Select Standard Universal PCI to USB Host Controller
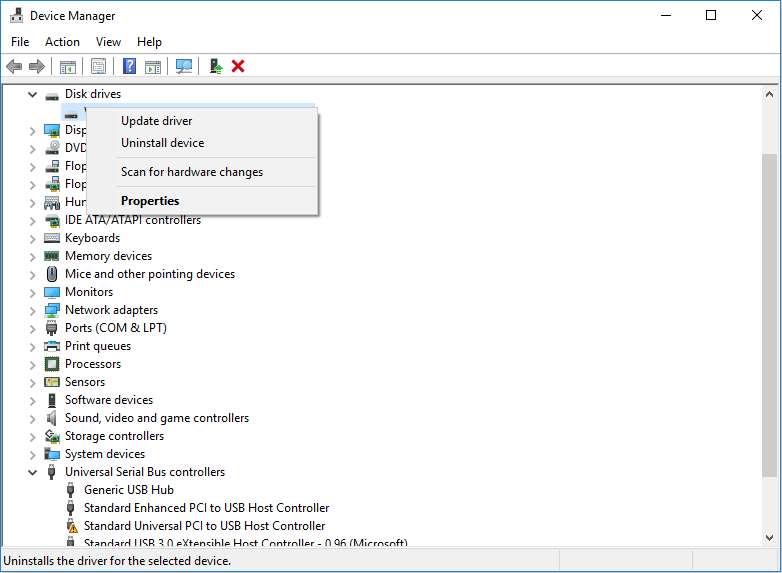This screenshot has width=782, height=573. coord(204,526)
